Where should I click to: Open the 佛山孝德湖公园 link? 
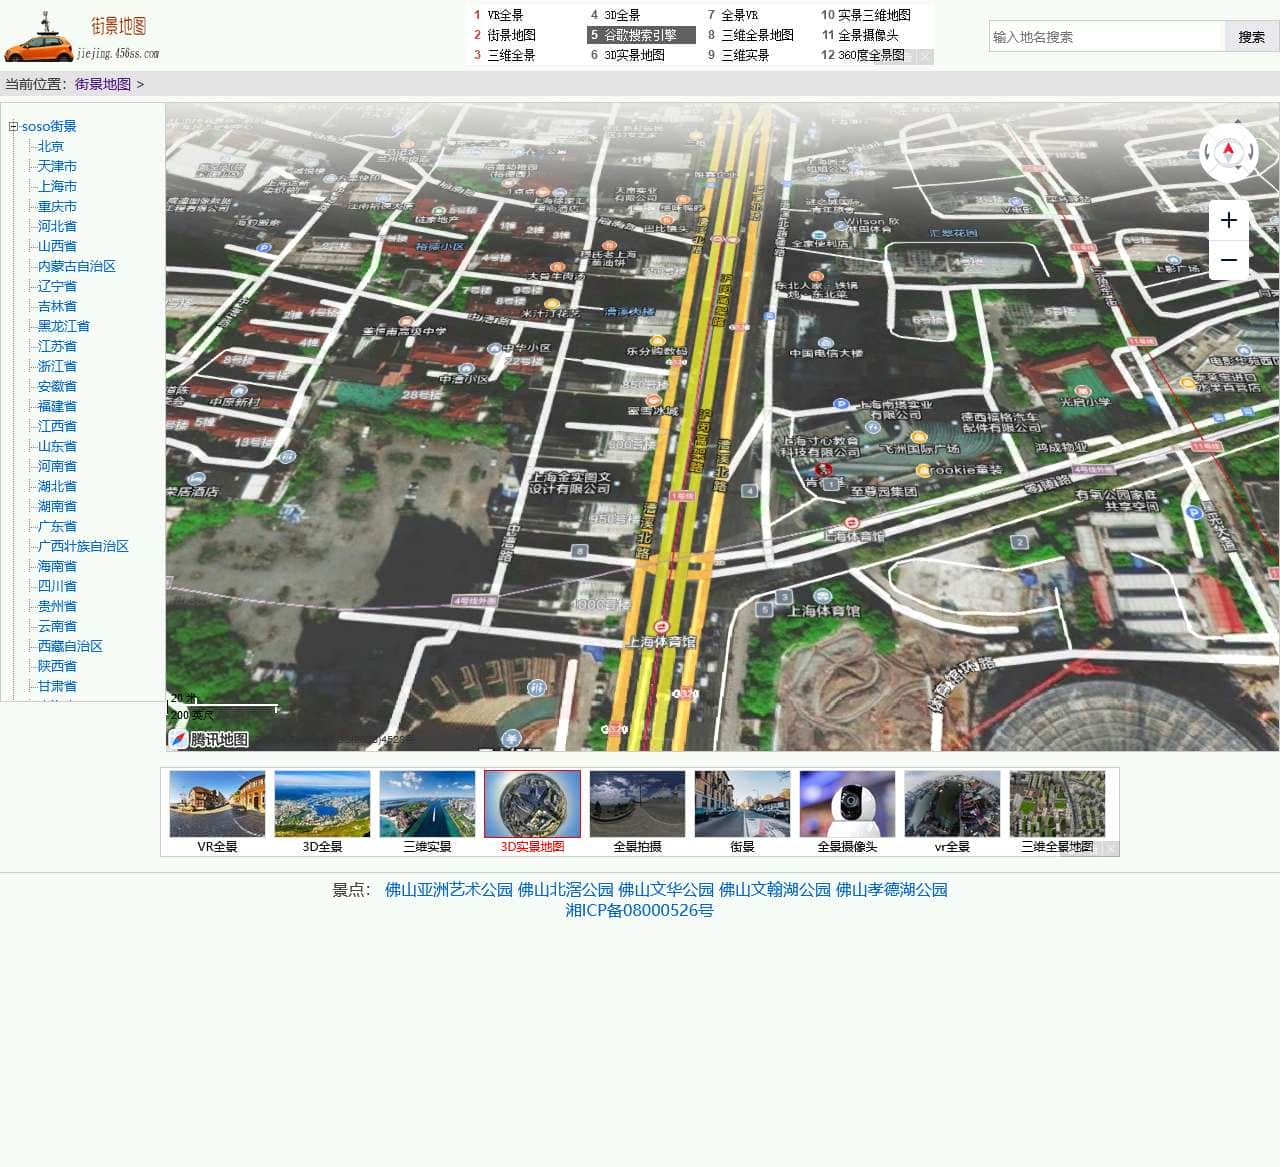click(891, 889)
